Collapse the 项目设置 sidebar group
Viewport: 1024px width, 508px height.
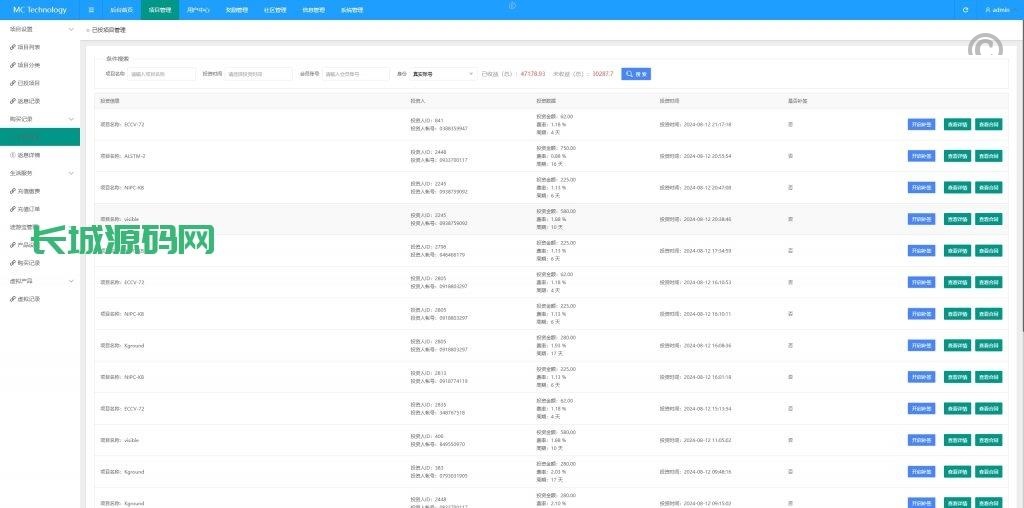[70, 30]
